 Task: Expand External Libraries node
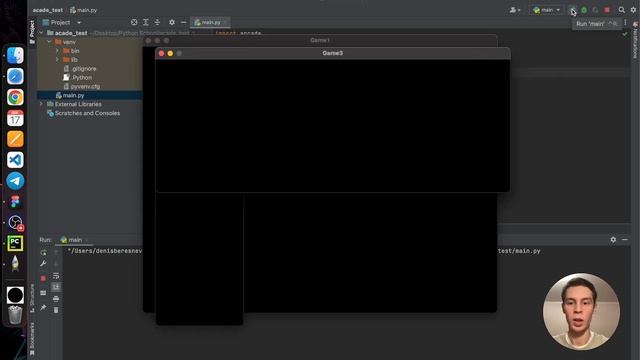41,104
